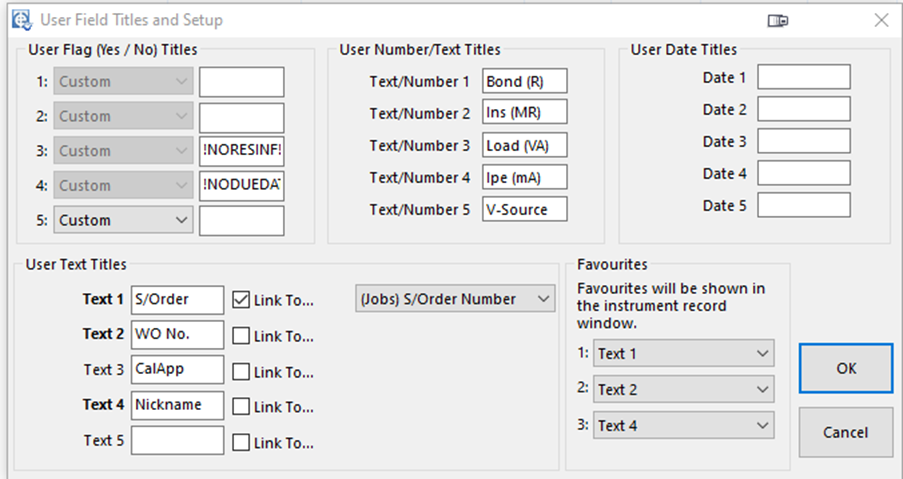Open Favourites 3 dropdown showing Text 4

(683, 426)
